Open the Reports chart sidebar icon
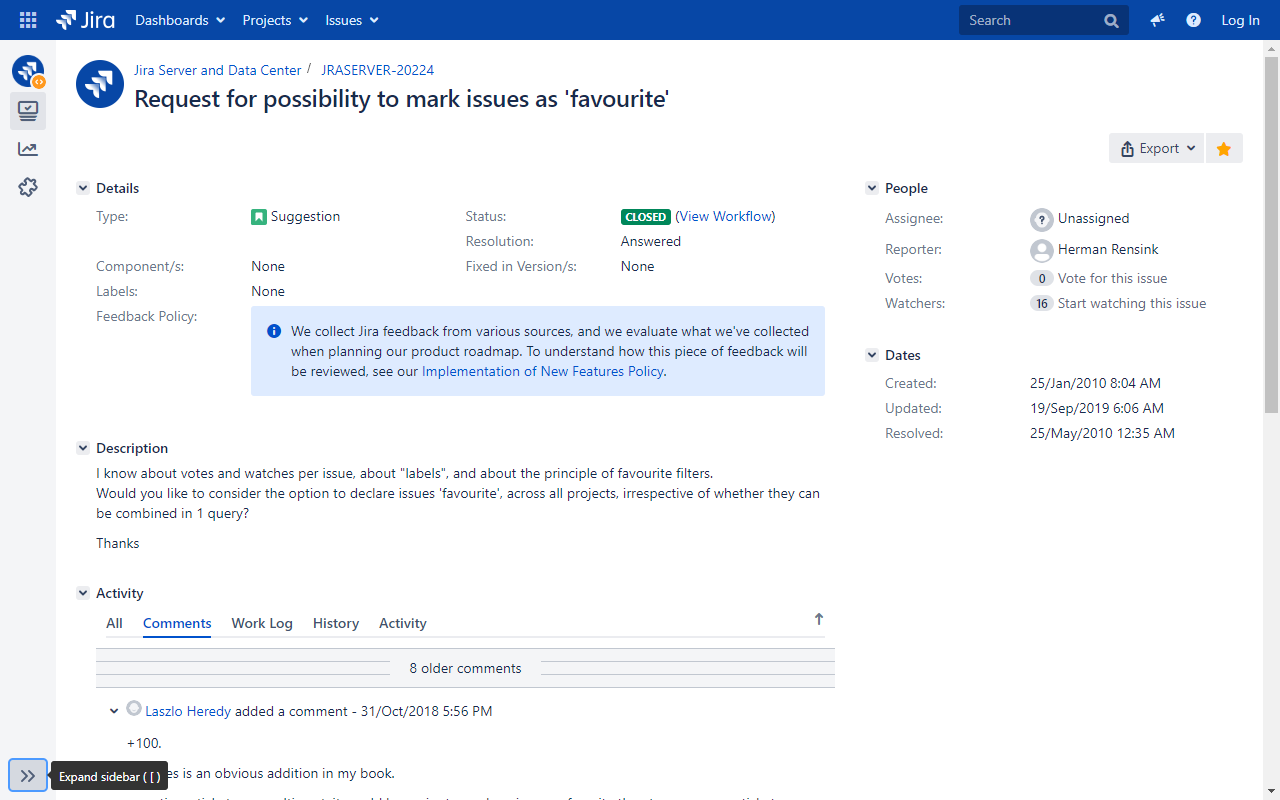The width and height of the screenshot is (1280, 800). coord(28,149)
